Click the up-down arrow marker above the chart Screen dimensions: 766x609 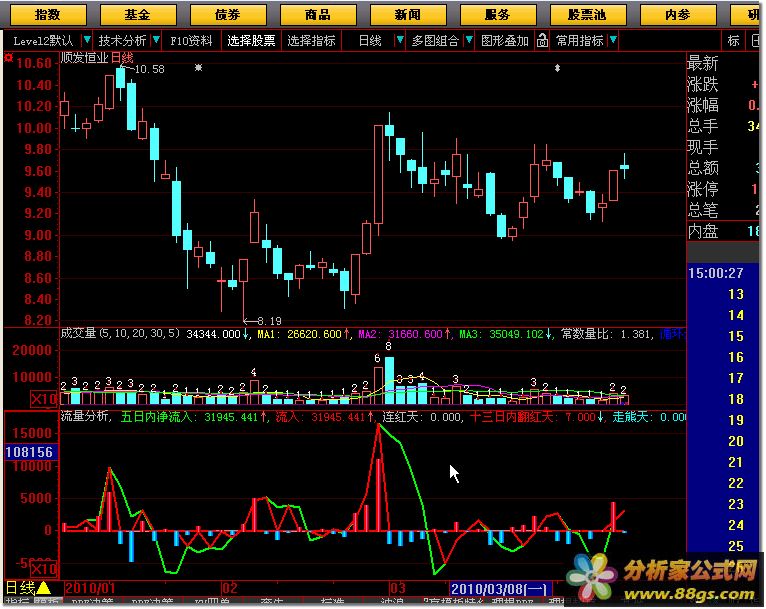tap(557, 68)
